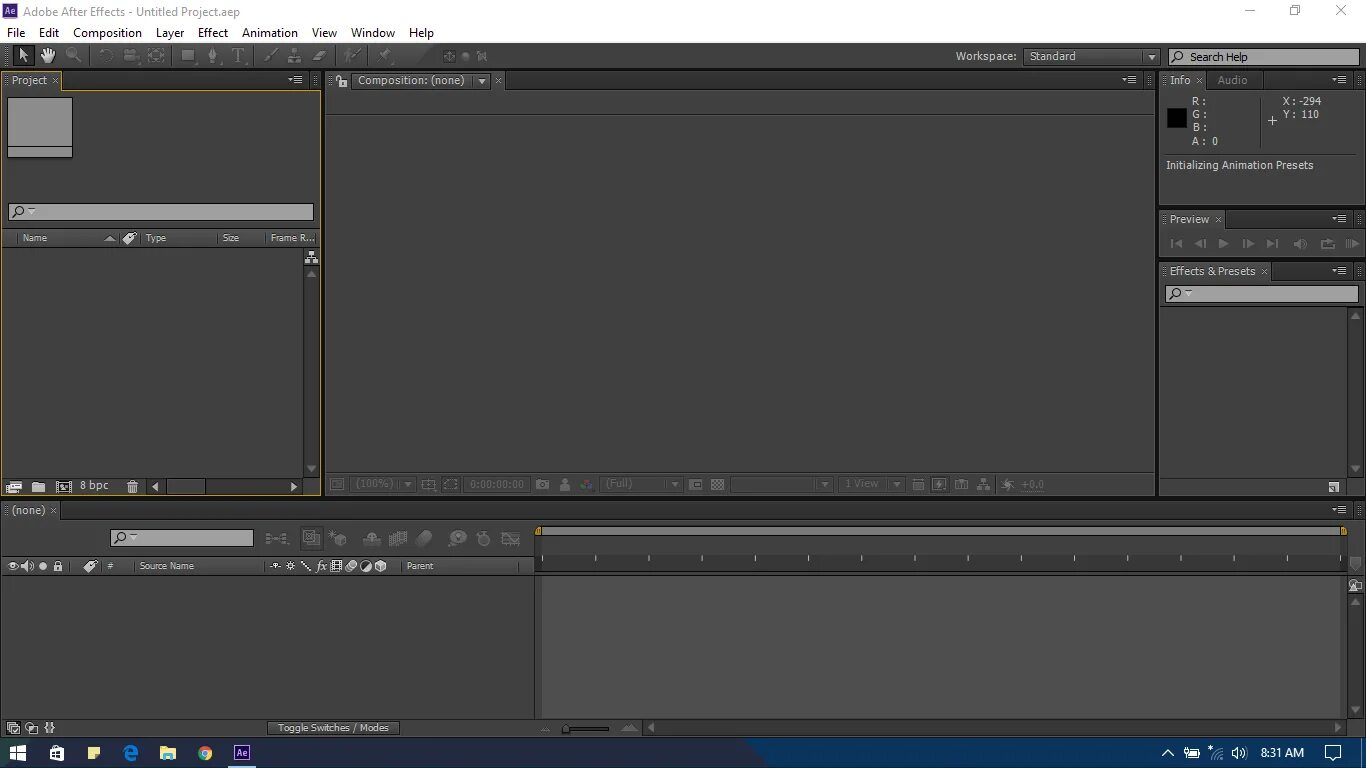
Task: Open Composition Mini-Flowchart in timeline
Action: coord(277,538)
